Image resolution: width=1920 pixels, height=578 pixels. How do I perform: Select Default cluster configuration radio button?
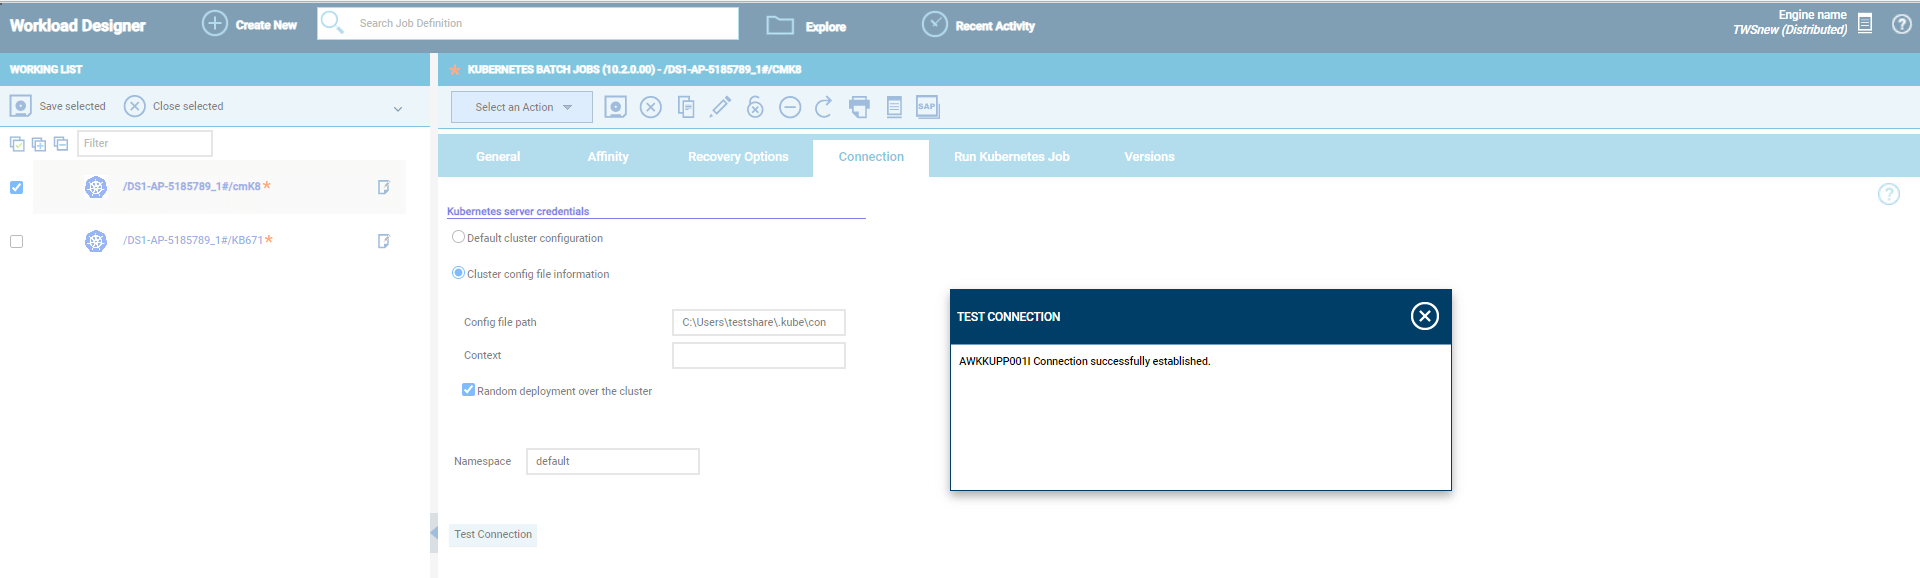click(458, 237)
